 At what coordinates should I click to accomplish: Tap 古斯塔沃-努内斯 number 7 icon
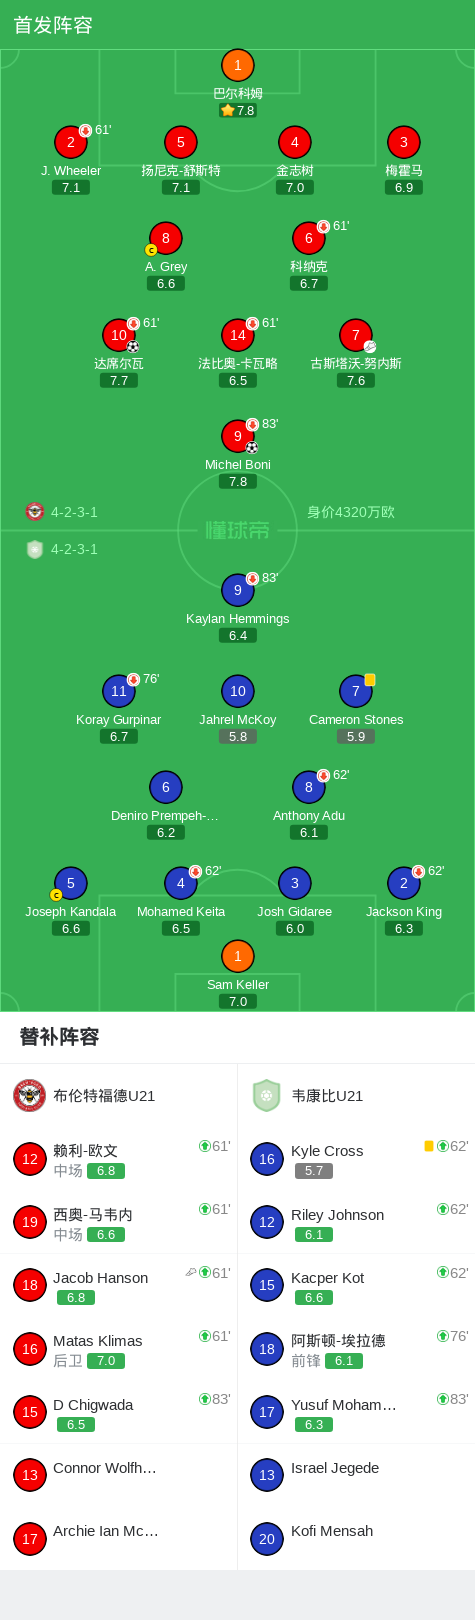356,335
